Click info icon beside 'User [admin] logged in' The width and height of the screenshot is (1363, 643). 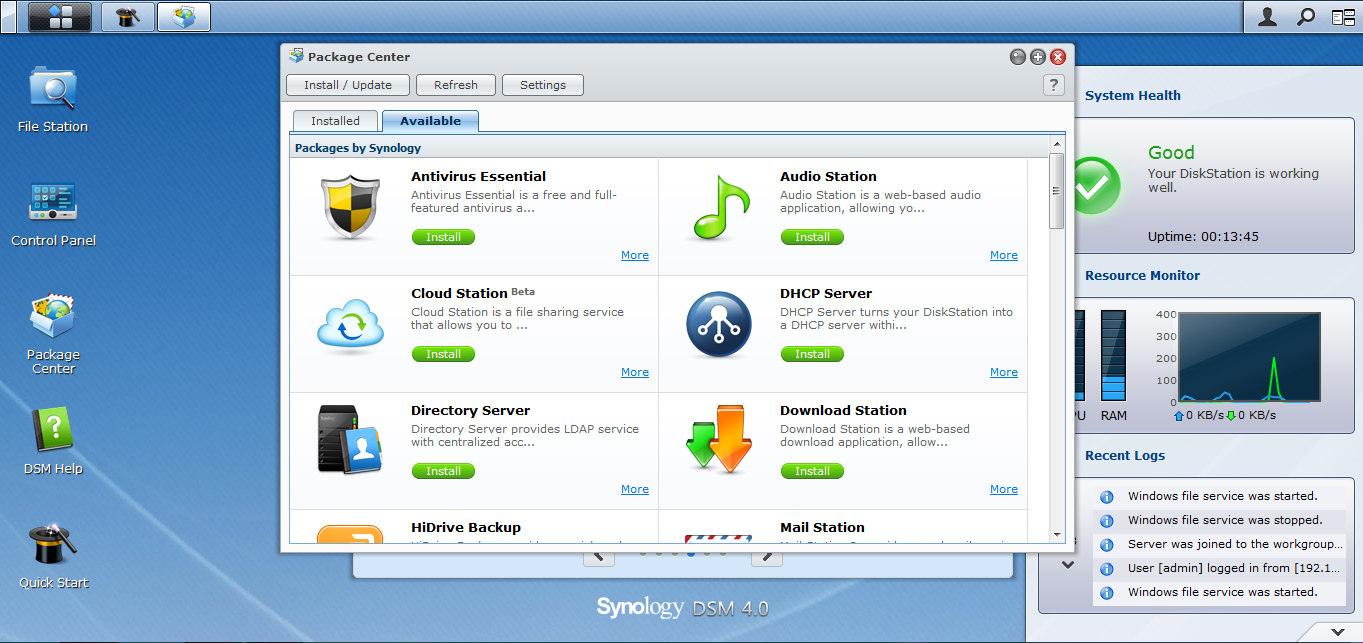click(x=1107, y=568)
